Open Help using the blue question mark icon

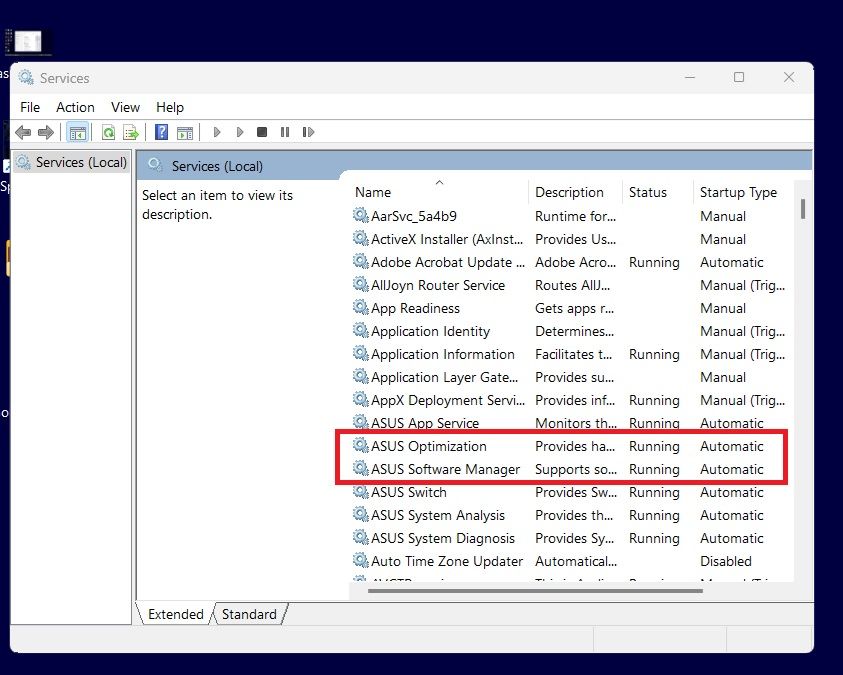tap(161, 131)
